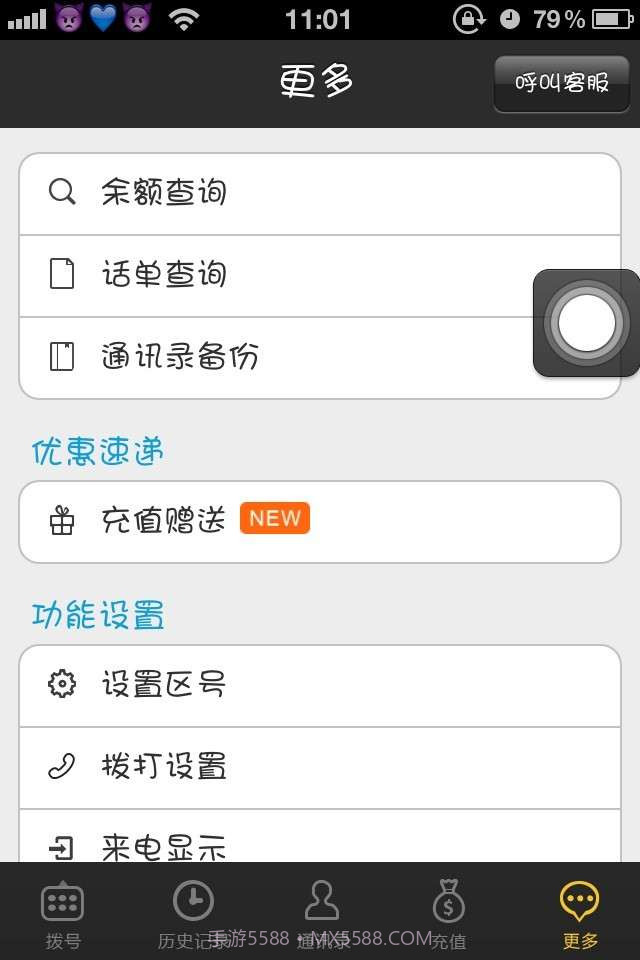The height and width of the screenshot is (960, 640).
Task: Select the 拨打设置 phone hook icon
Action: (x=63, y=766)
